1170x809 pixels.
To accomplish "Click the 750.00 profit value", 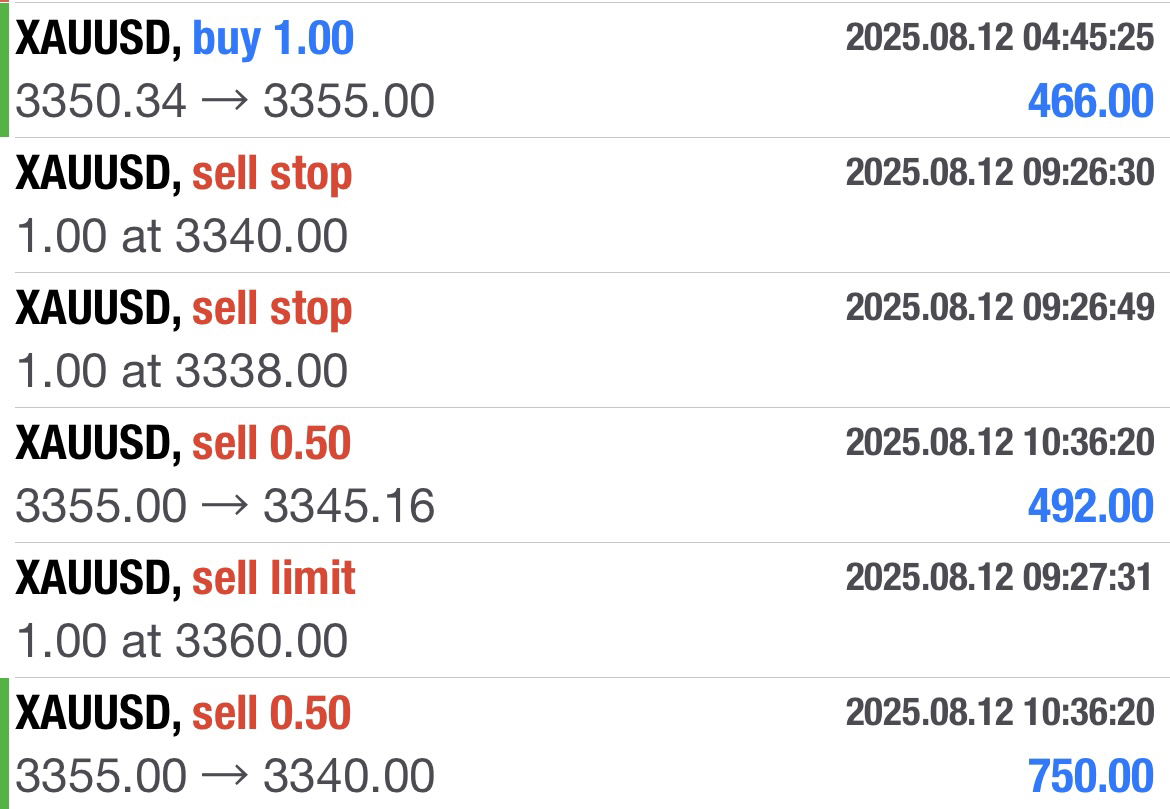I will [x=1091, y=776].
